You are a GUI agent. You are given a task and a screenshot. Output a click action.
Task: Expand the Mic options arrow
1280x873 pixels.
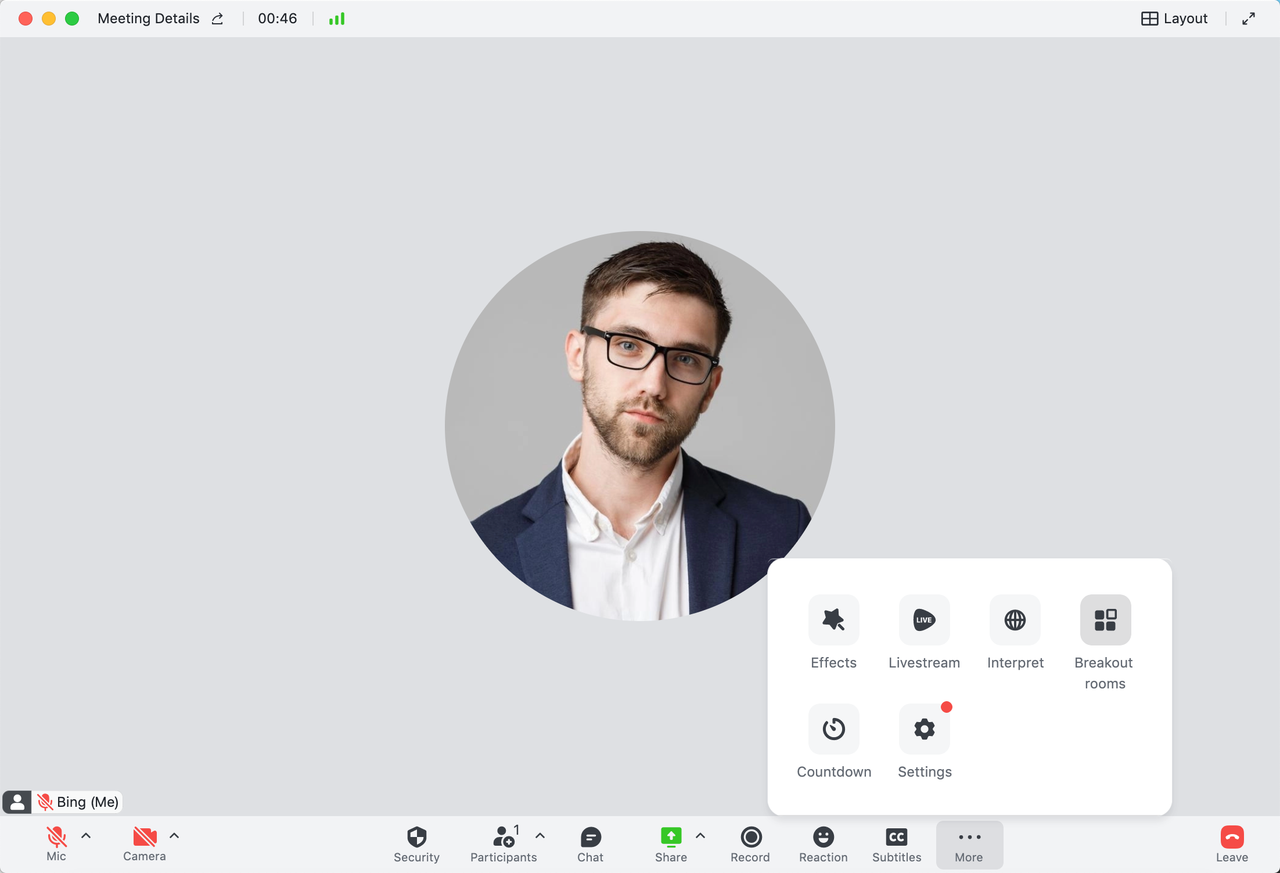(86, 836)
